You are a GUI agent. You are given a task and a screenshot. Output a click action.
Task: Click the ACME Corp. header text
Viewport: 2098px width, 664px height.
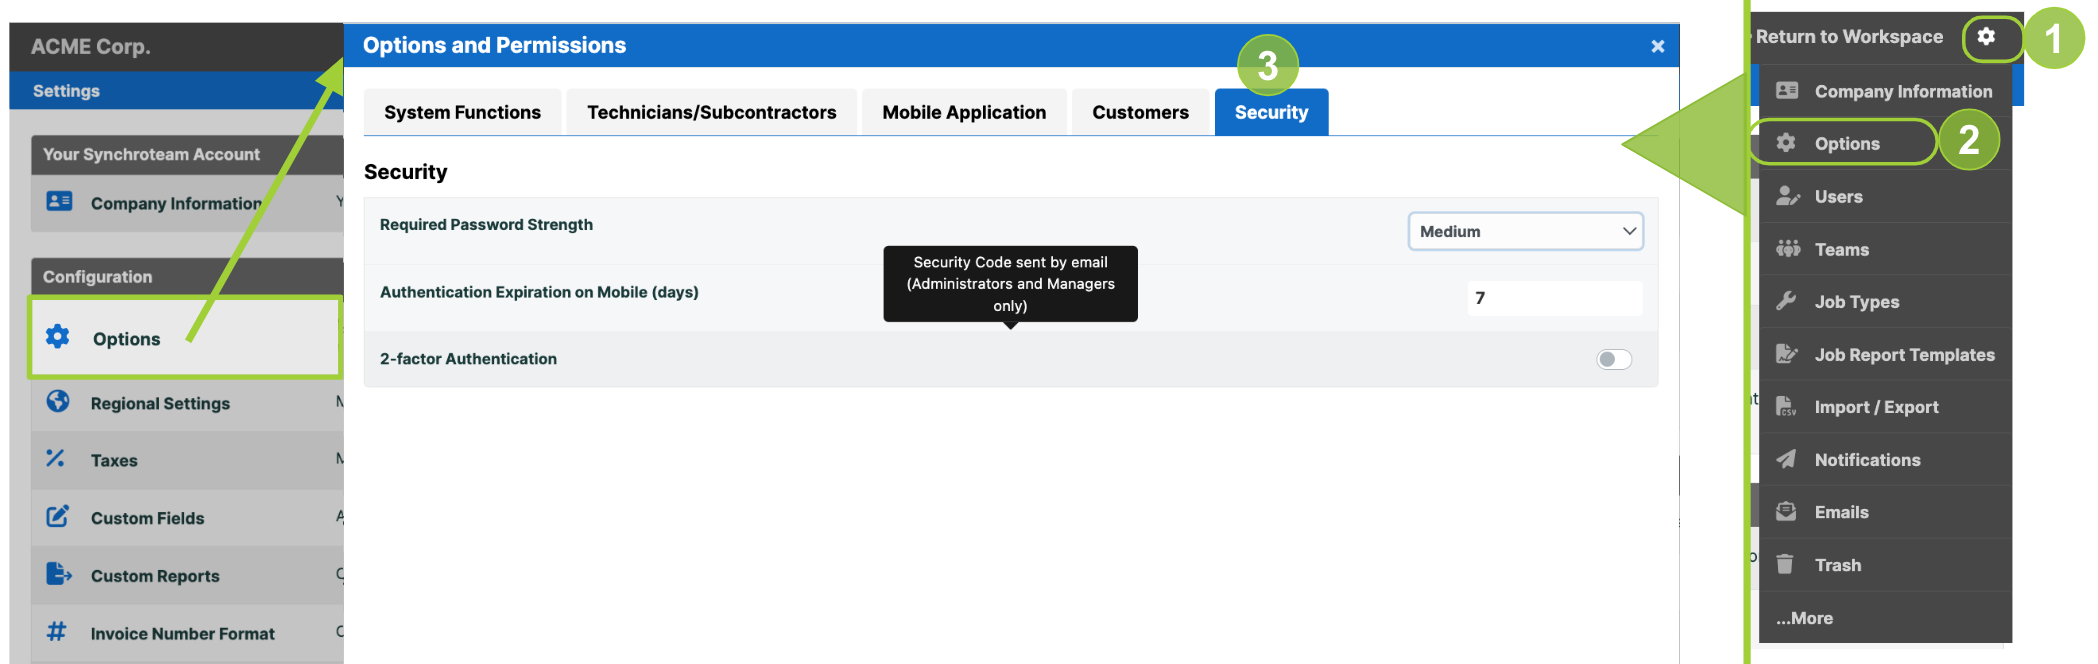tap(90, 47)
